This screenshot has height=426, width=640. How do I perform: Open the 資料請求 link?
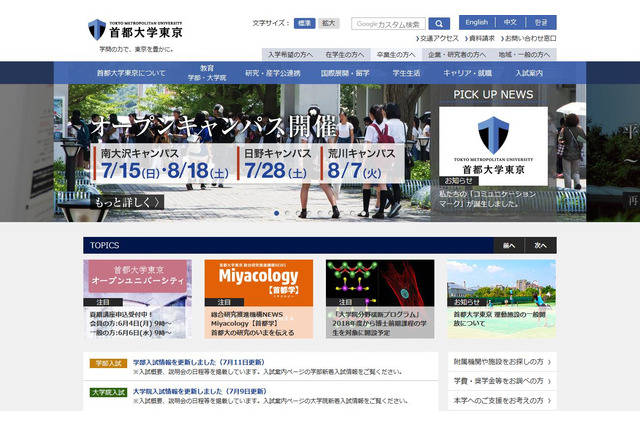pyautogui.click(x=480, y=38)
